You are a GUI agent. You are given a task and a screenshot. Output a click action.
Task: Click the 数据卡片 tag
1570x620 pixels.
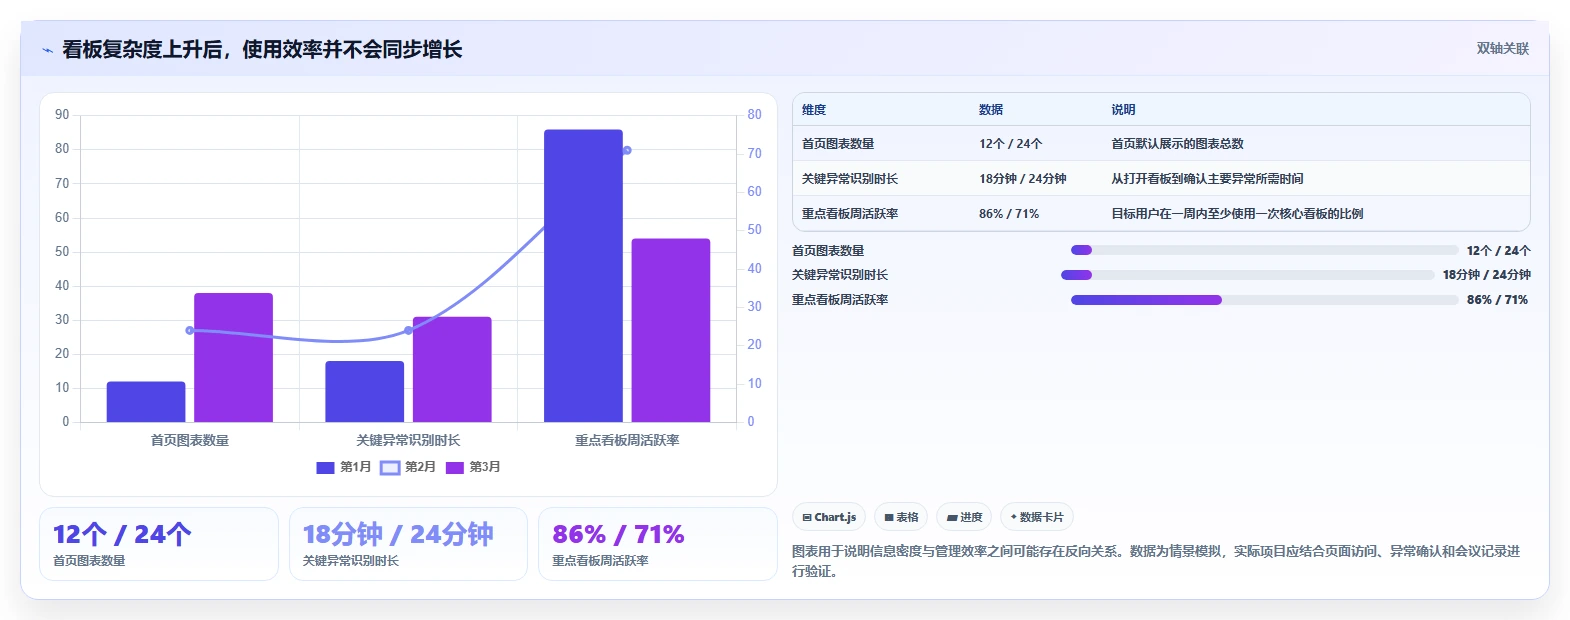coord(1037,517)
